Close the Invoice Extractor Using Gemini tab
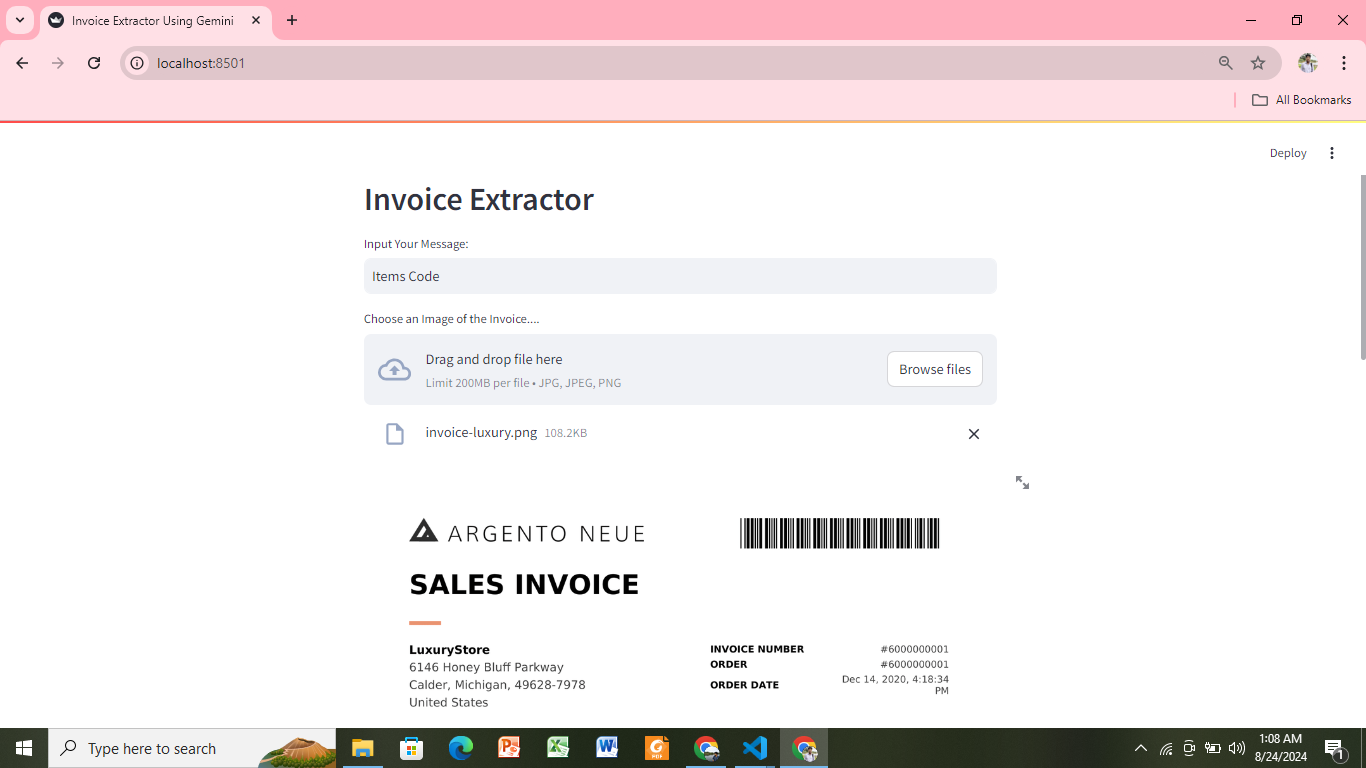 point(256,20)
